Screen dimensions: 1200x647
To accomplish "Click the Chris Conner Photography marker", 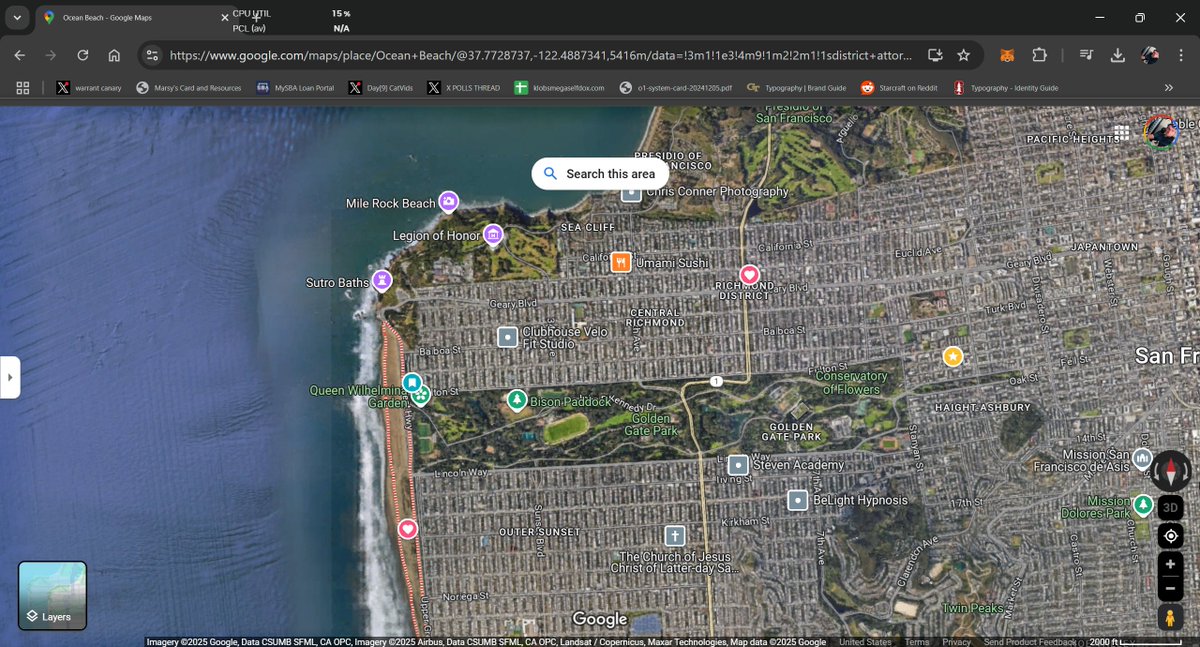I will click(x=631, y=192).
